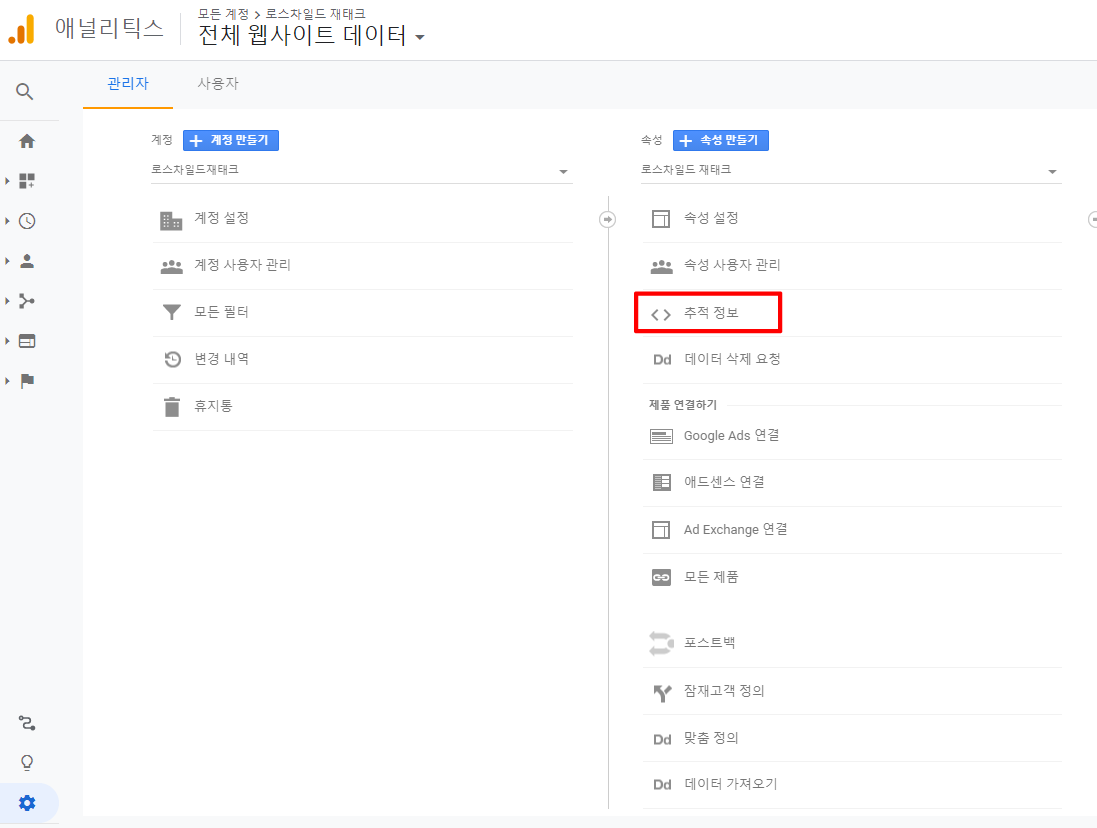Select the 관리자 tab
This screenshot has width=1097, height=828.
(x=127, y=84)
